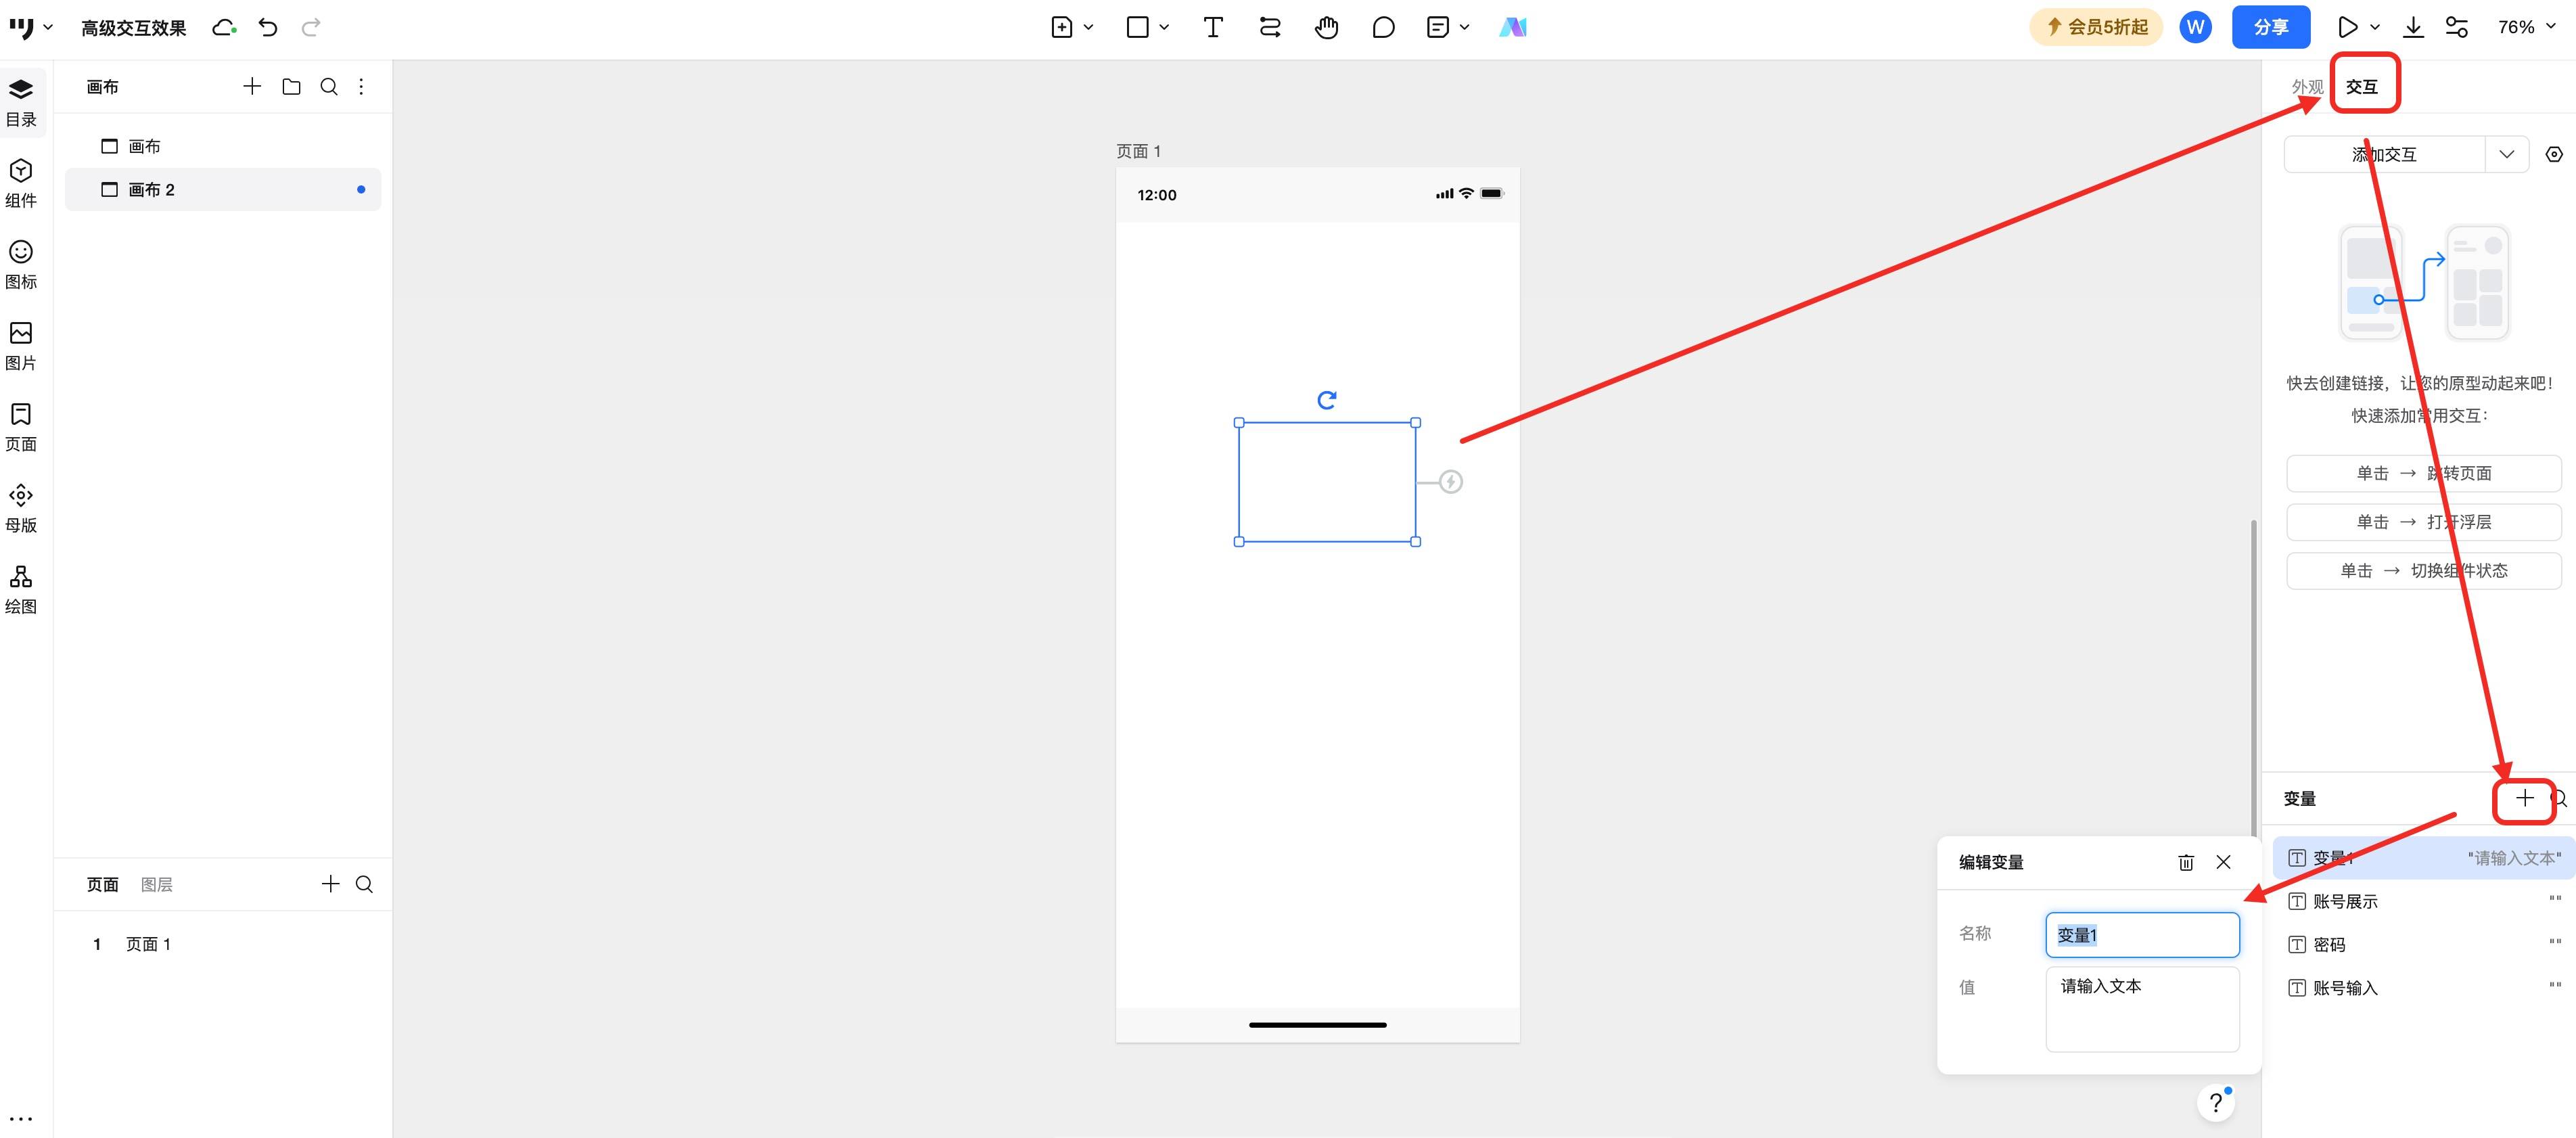Expand the insert frame tool dropdown
The image size is (2576, 1138).
pos(1088,27)
